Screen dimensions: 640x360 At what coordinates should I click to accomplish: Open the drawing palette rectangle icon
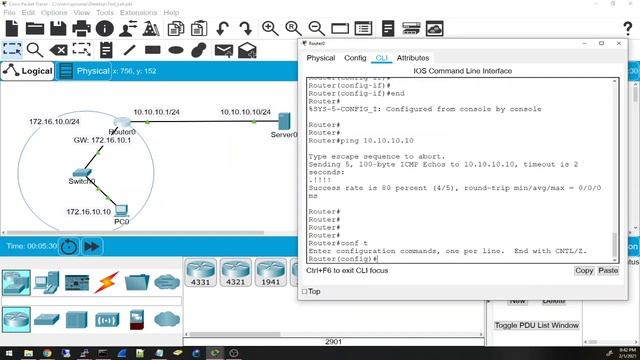(340, 29)
